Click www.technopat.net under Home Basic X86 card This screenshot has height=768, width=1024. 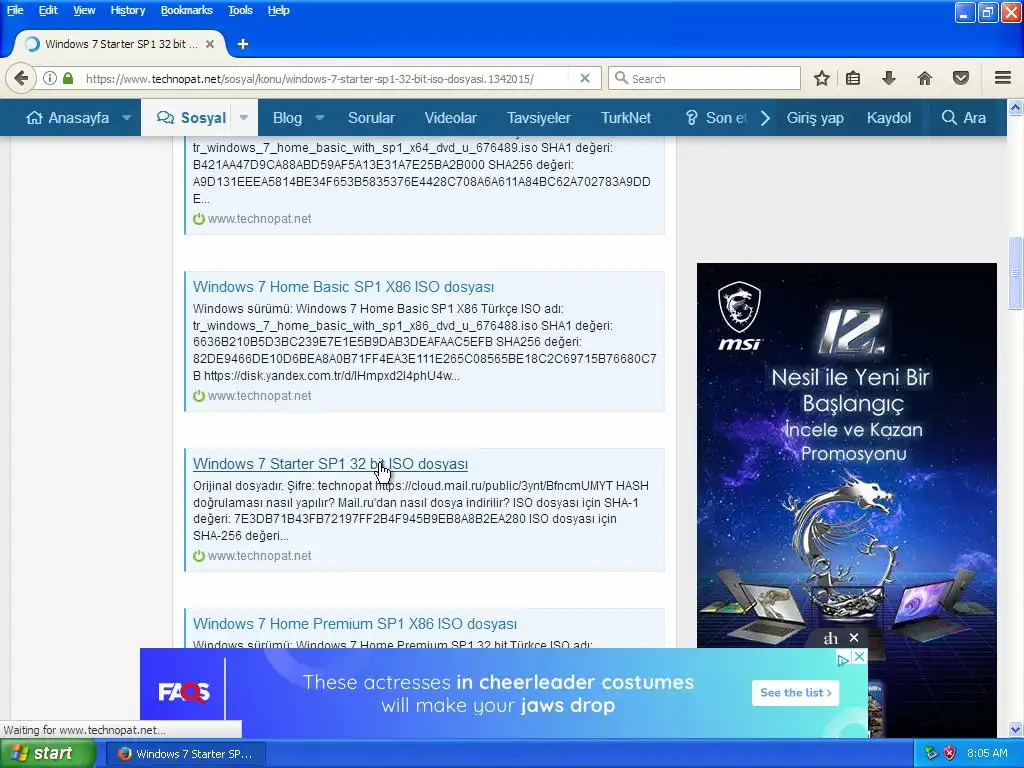259,396
